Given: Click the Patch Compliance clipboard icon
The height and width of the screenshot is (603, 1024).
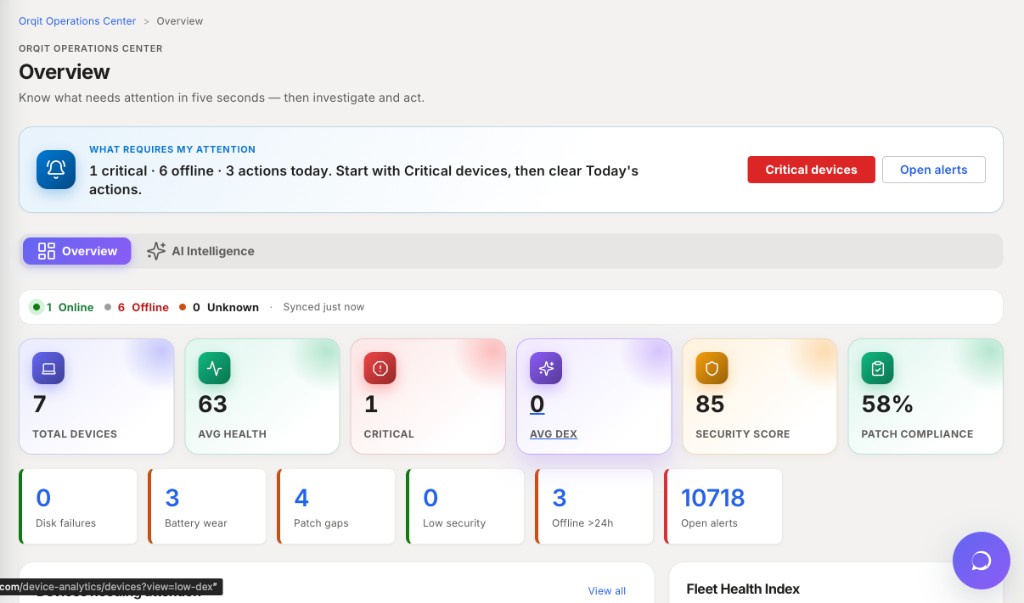Looking at the screenshot, I should [878, 368].
